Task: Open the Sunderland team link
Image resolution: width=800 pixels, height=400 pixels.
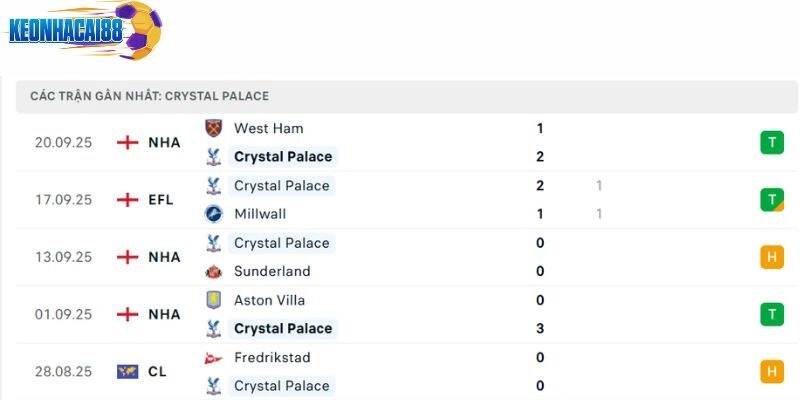Action: 272,271
